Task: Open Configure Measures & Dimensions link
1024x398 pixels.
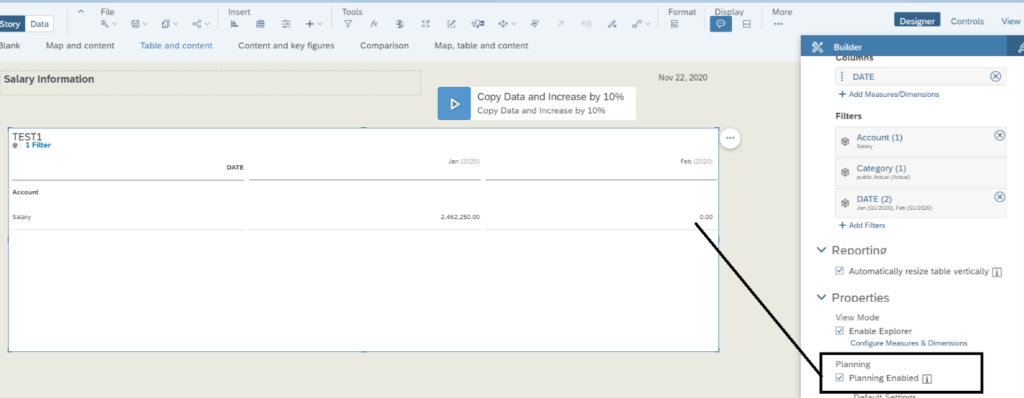Action: (908, 342)
